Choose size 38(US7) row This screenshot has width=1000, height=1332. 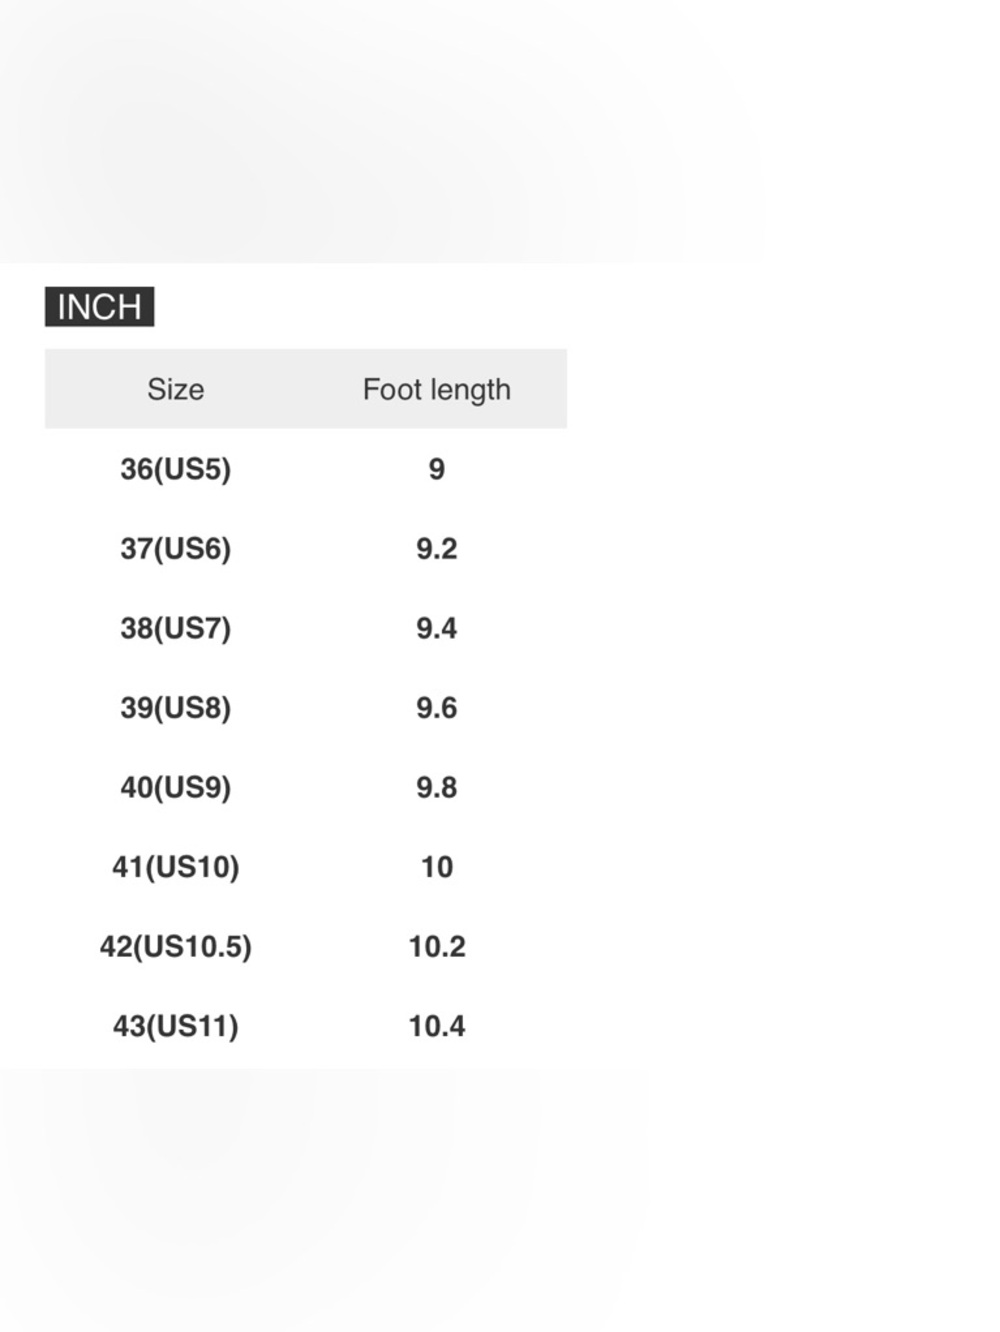pyautogui.click(x=306, y=628)
